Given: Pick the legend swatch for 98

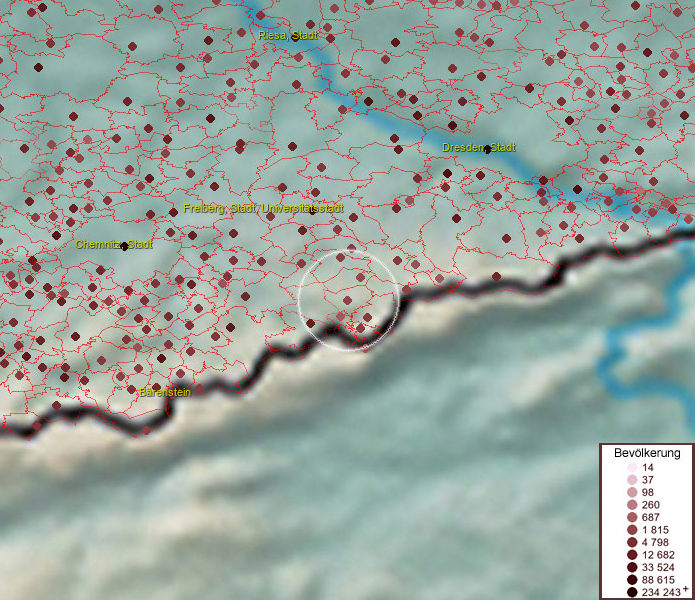Looking at the screenshot, I should tap(631, 492).
